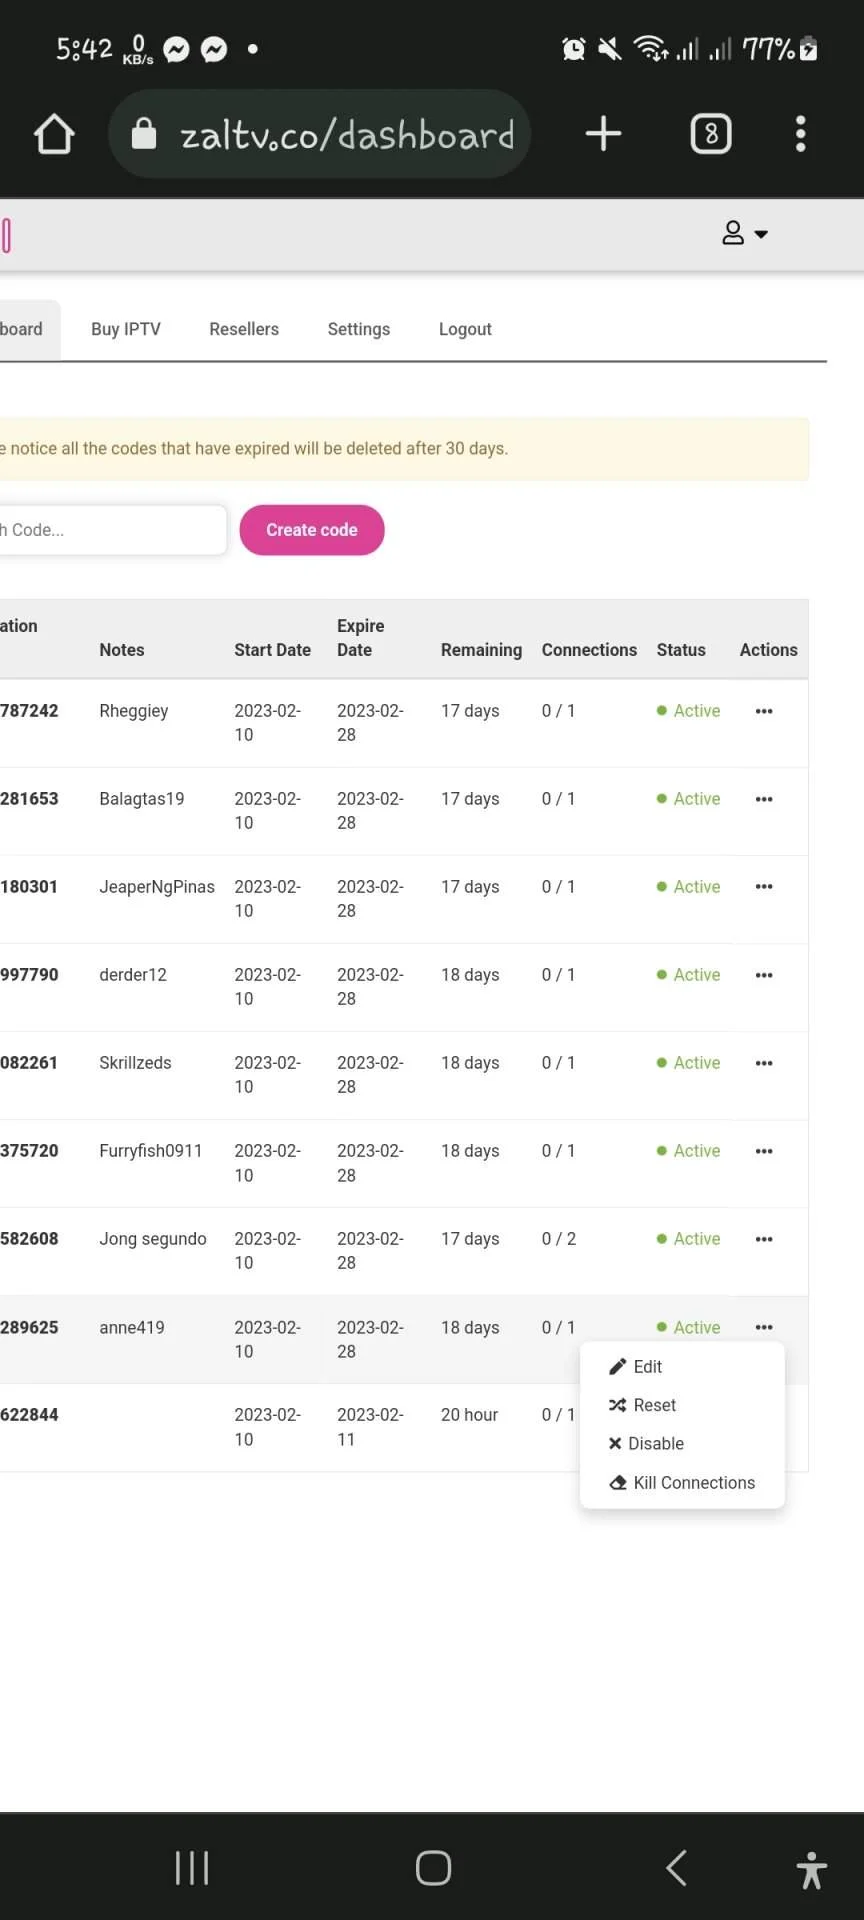Image resolution: width=864 pixels, height=1920 pixels.
Task: Click the Create code button
Action: pyautogui.click(x=312, y=530)
